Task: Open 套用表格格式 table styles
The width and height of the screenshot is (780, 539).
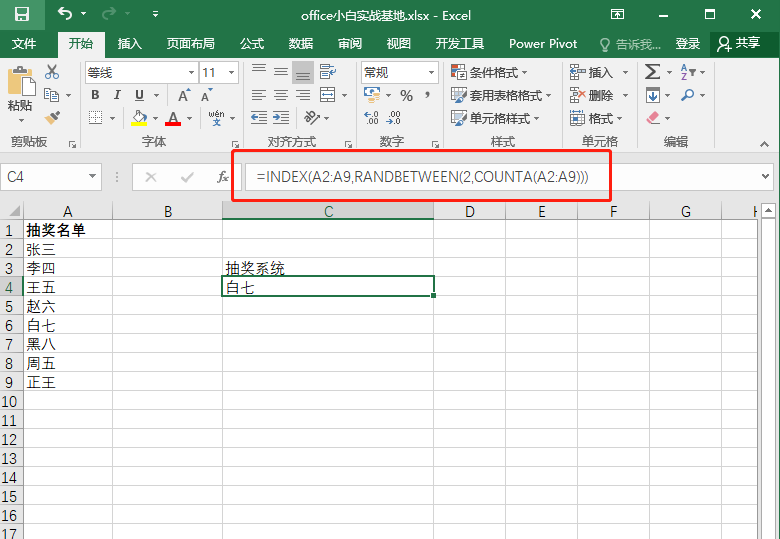Action: 501,95
